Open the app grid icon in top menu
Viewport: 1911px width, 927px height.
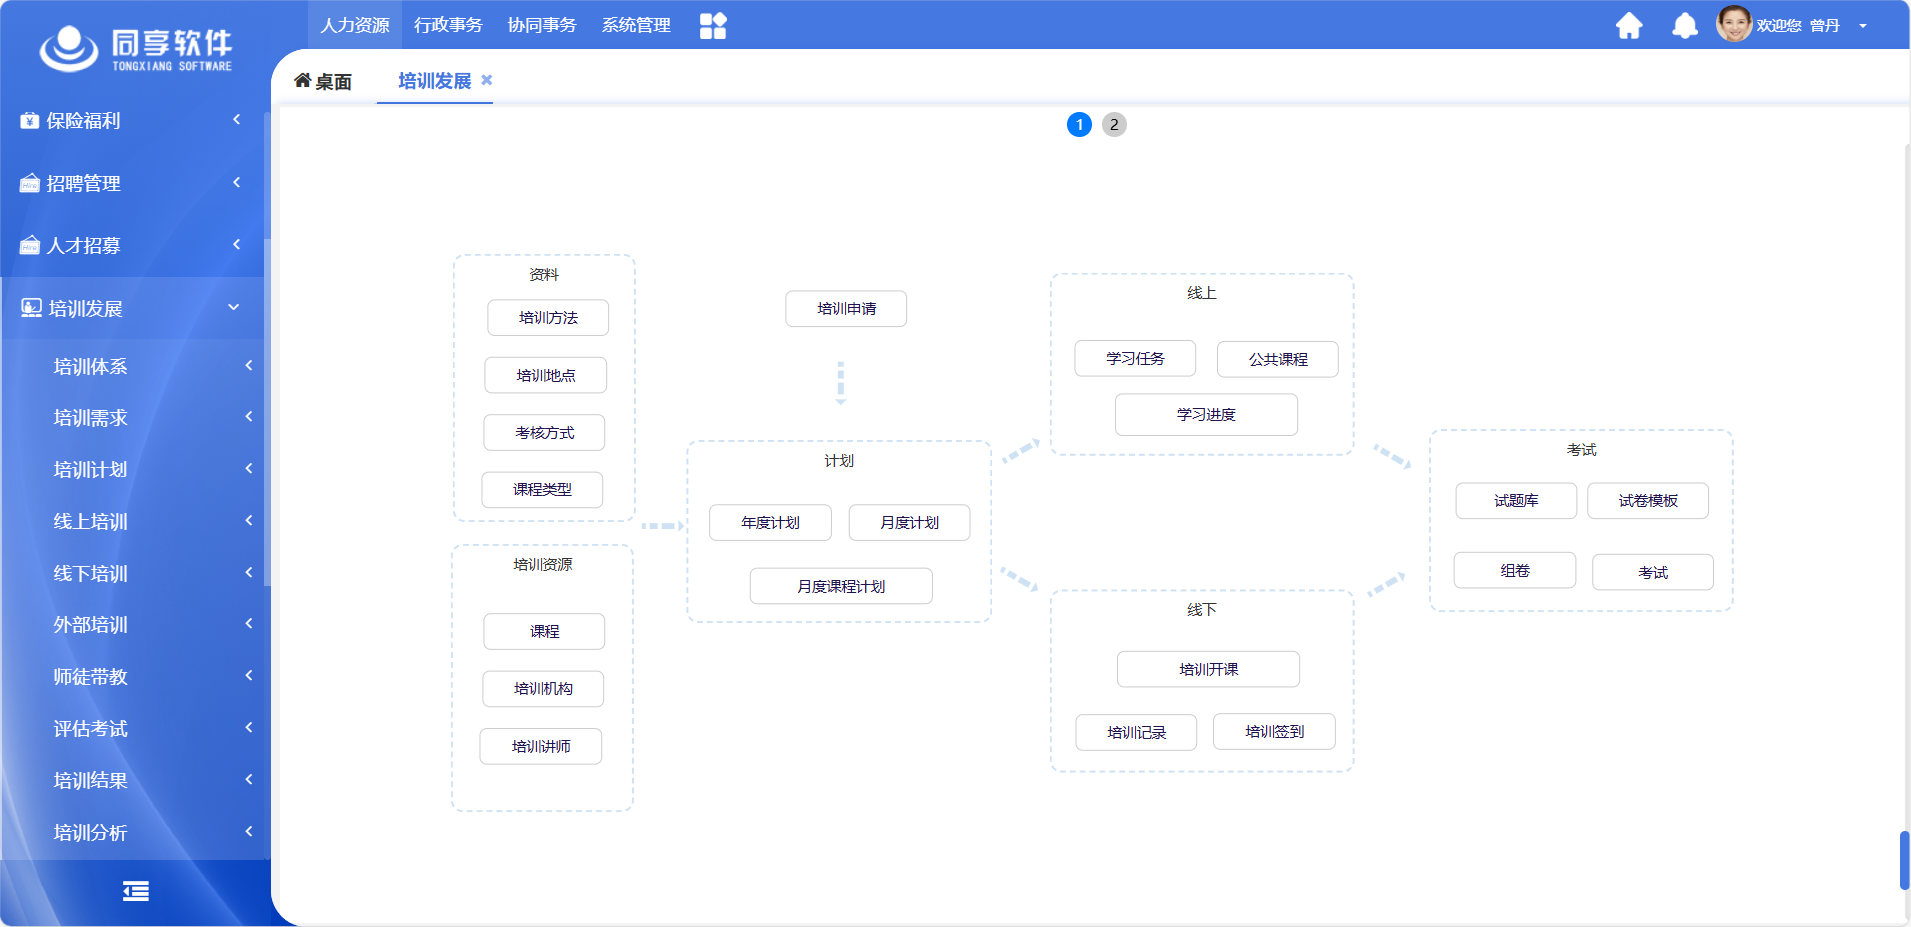coord(713,26)
